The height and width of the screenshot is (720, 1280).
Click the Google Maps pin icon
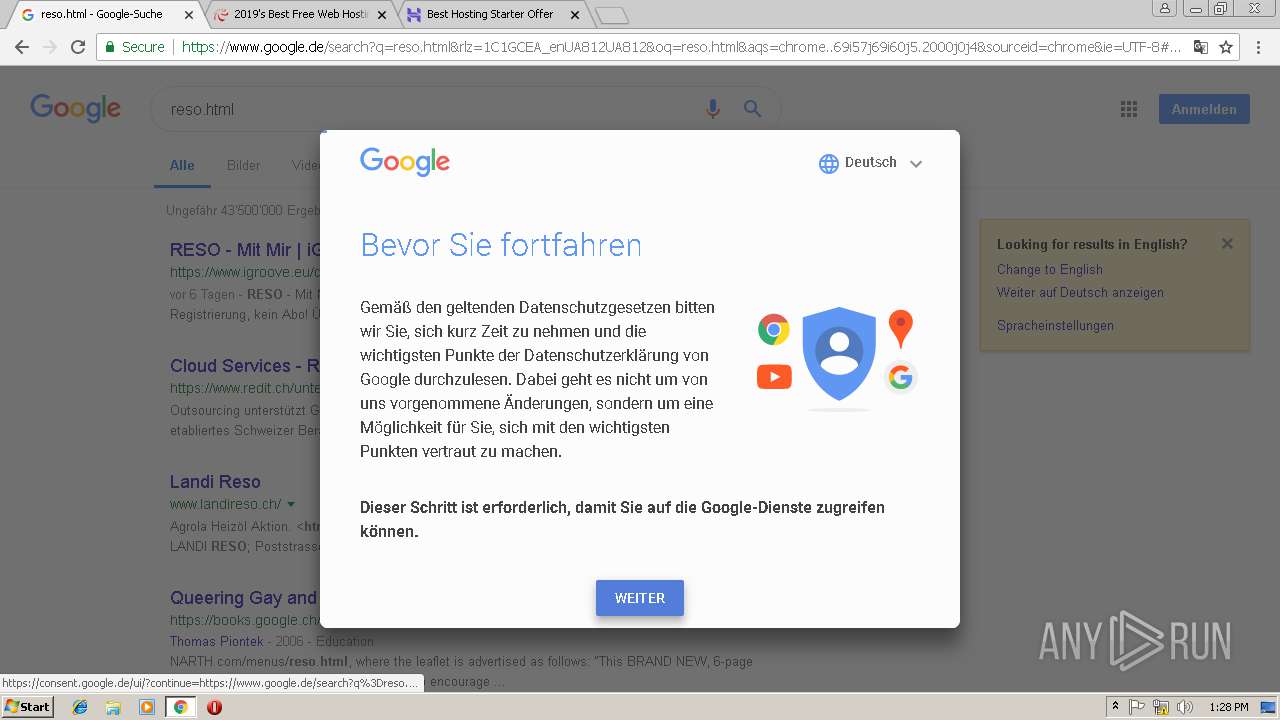coord(901,329)
